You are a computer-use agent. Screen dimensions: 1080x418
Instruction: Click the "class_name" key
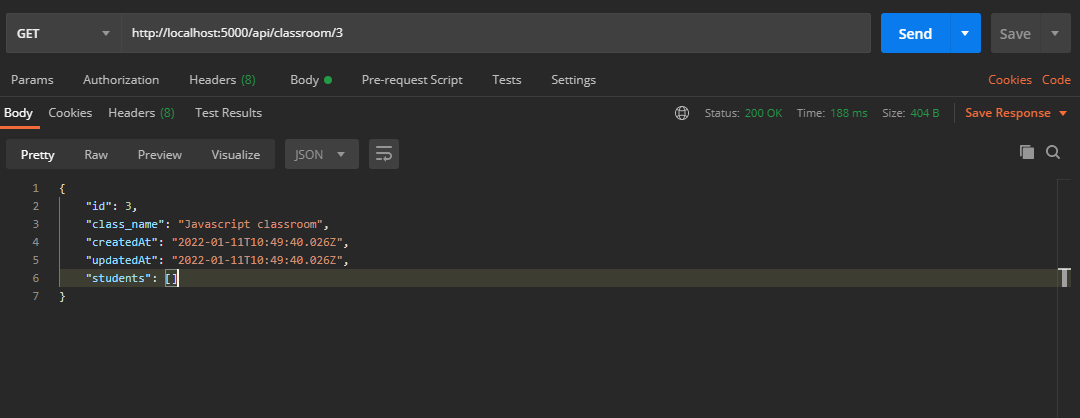125,224
